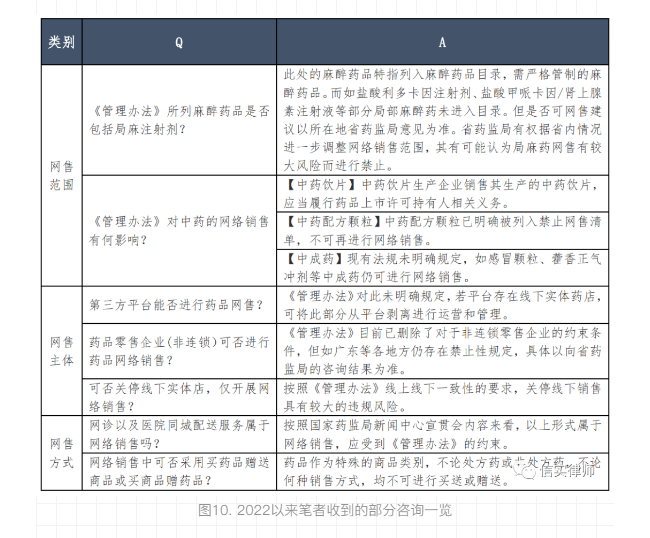Click the 网售方式 category cell
This screenshot has width=650, height=538.
tap(62, 453)
